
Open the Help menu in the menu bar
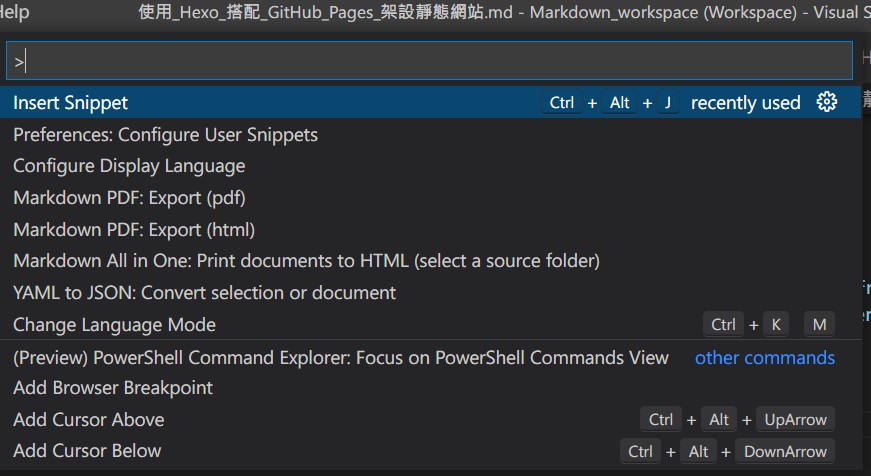coord(14,12)
